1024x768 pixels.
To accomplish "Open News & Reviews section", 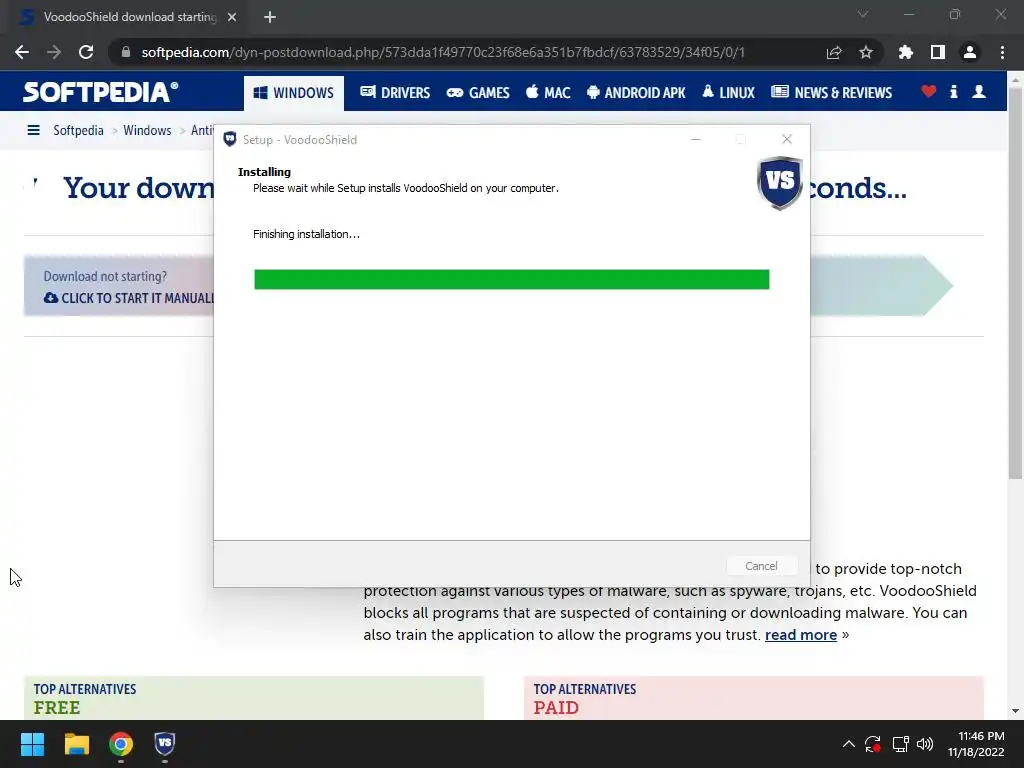I will pos(831,93).
